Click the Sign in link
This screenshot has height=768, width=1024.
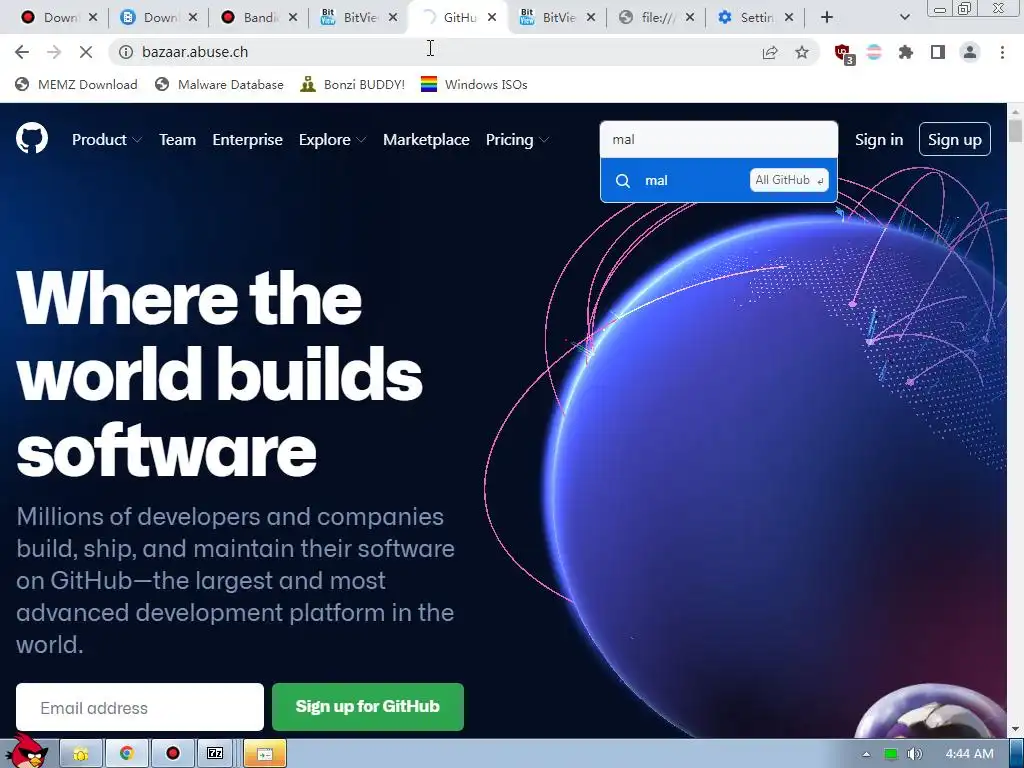[x=879, y=140]
